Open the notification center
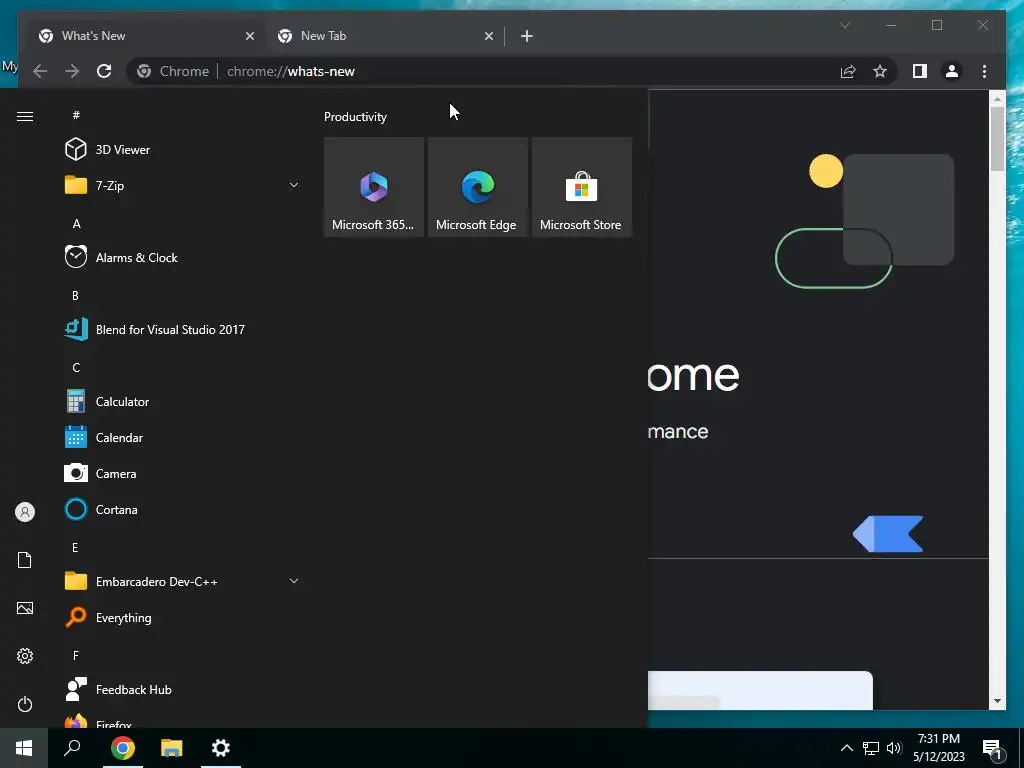Image resolution: width=1024 pixels, height=768 pixels. click(x=993, y=749)
